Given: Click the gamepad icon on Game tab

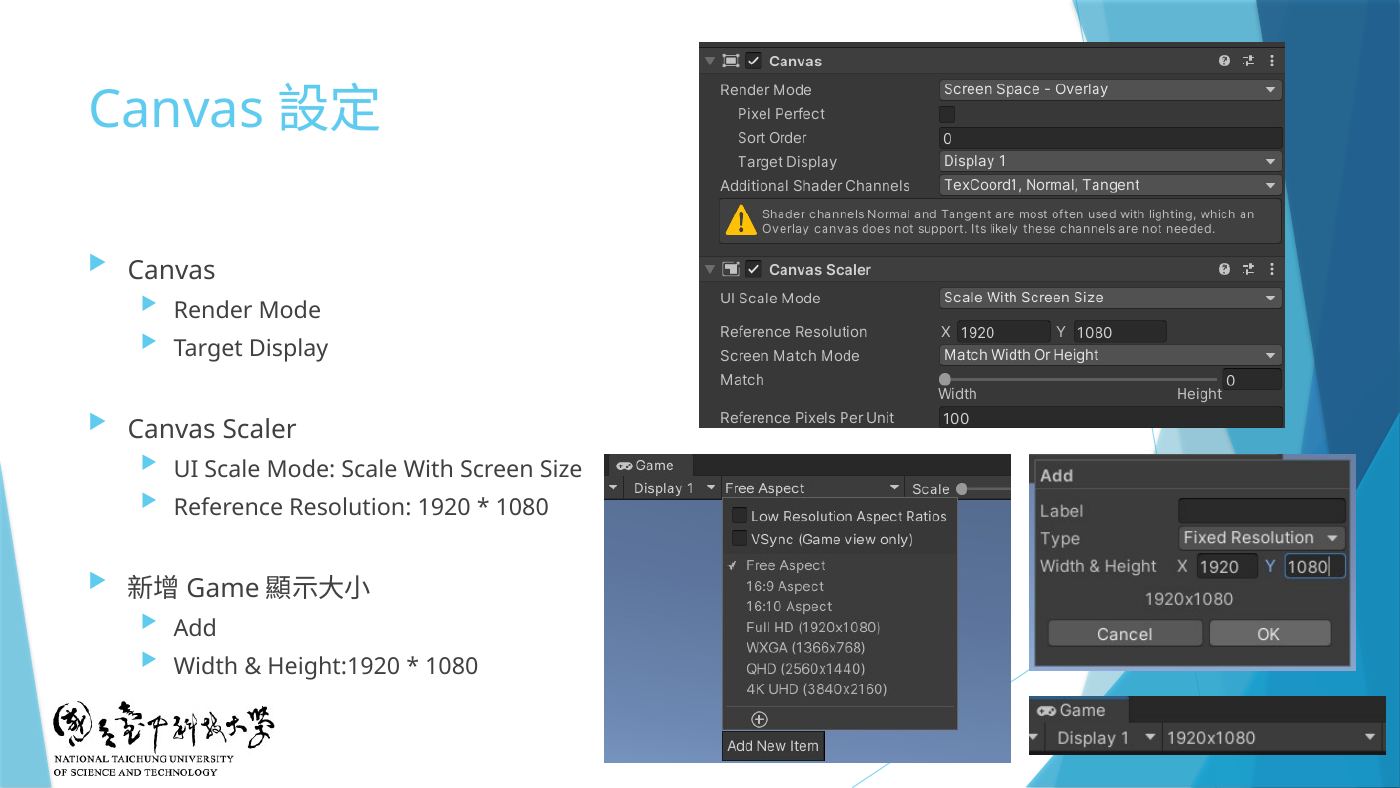Looking at the screenshot, I should click(x=624, y=465).
